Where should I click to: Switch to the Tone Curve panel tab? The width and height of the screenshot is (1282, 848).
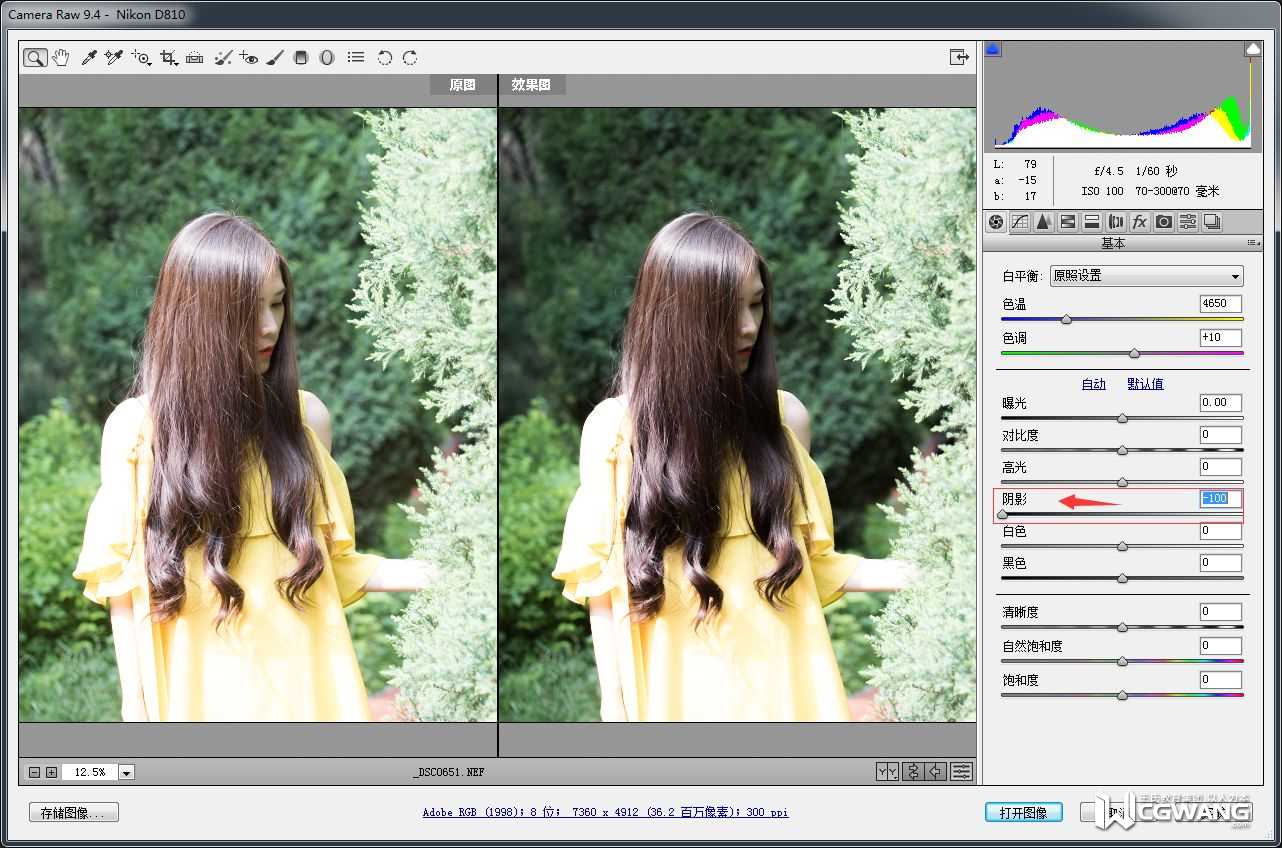pos(1020,222)
